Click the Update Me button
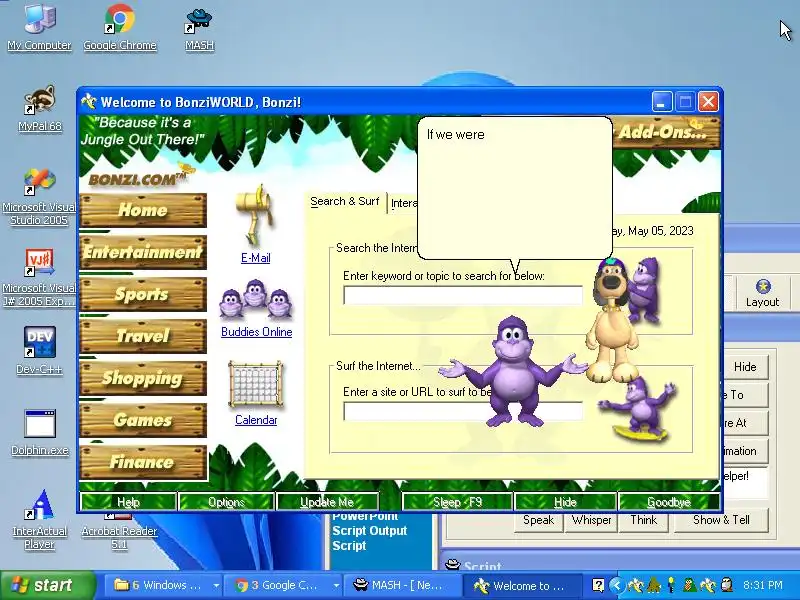This screenshot has width=800, height=600. click(x=327, y=502)
